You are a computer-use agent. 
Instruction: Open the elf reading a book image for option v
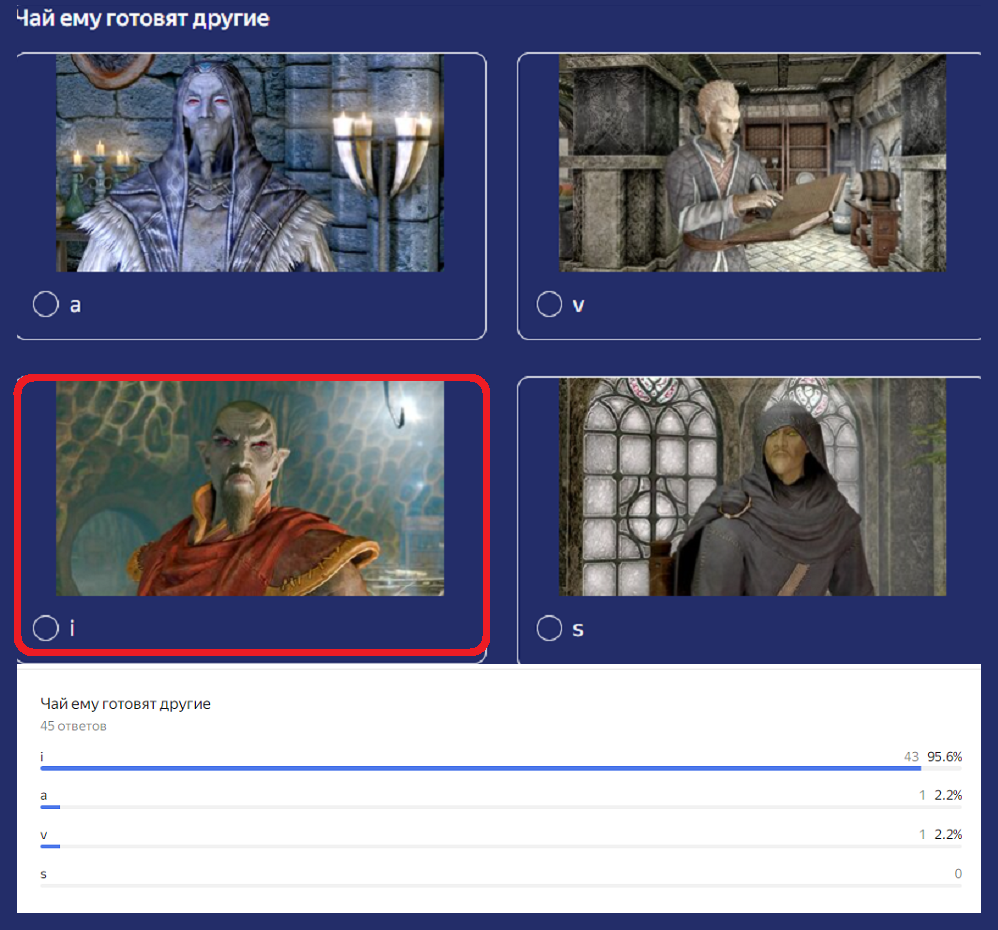tap(752, 163)
